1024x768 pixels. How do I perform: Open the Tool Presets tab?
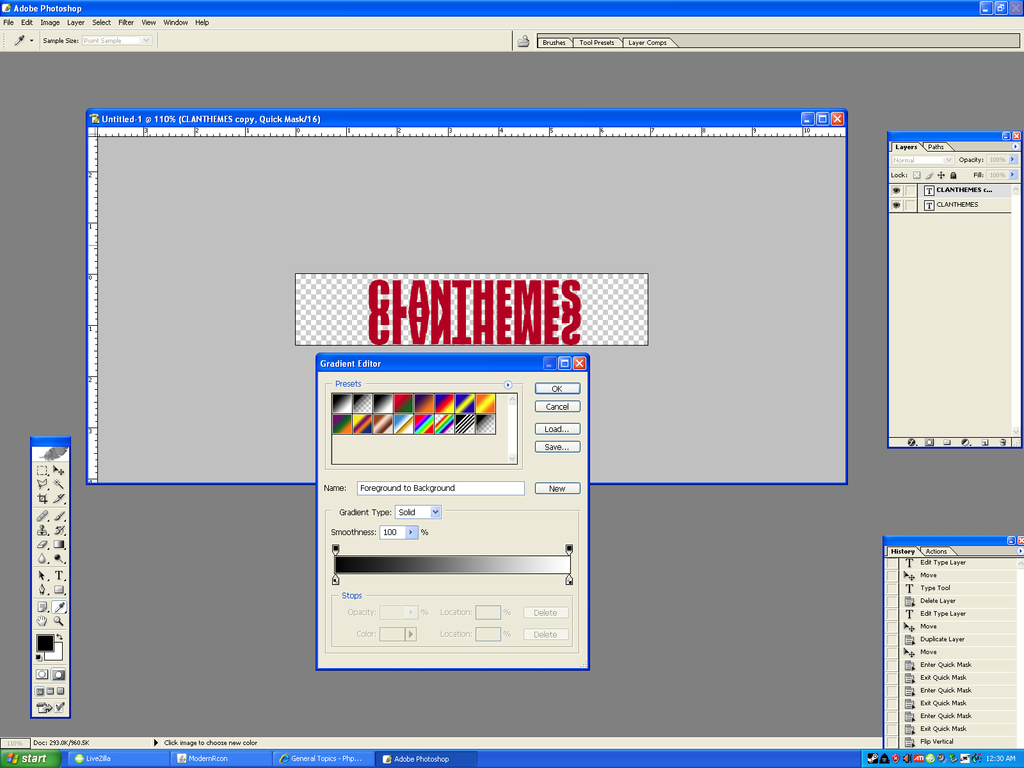(597, 42)
